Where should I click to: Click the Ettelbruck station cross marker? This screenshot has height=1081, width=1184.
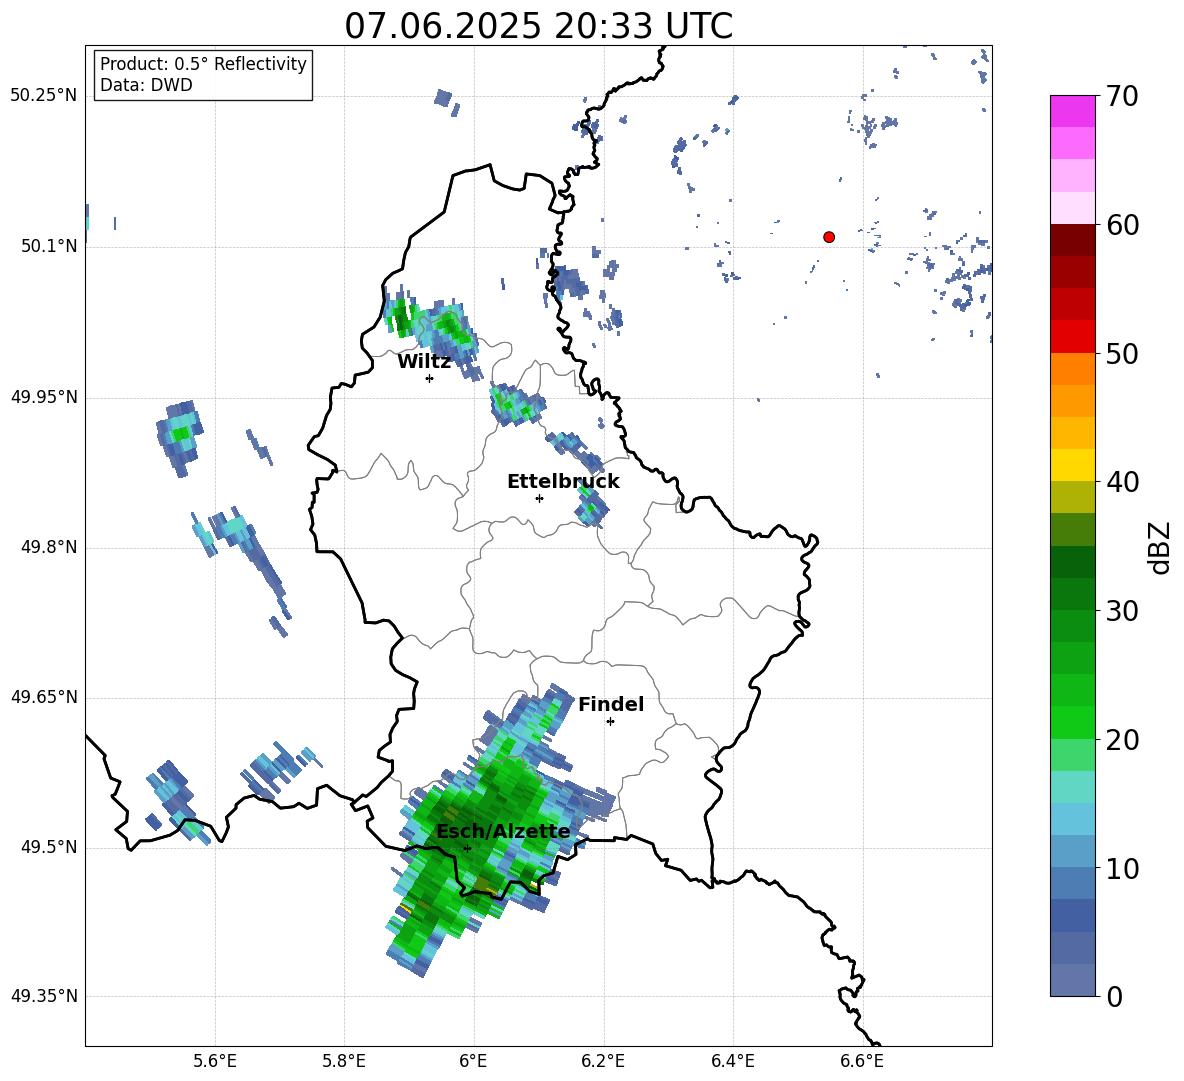coord(539,498)
